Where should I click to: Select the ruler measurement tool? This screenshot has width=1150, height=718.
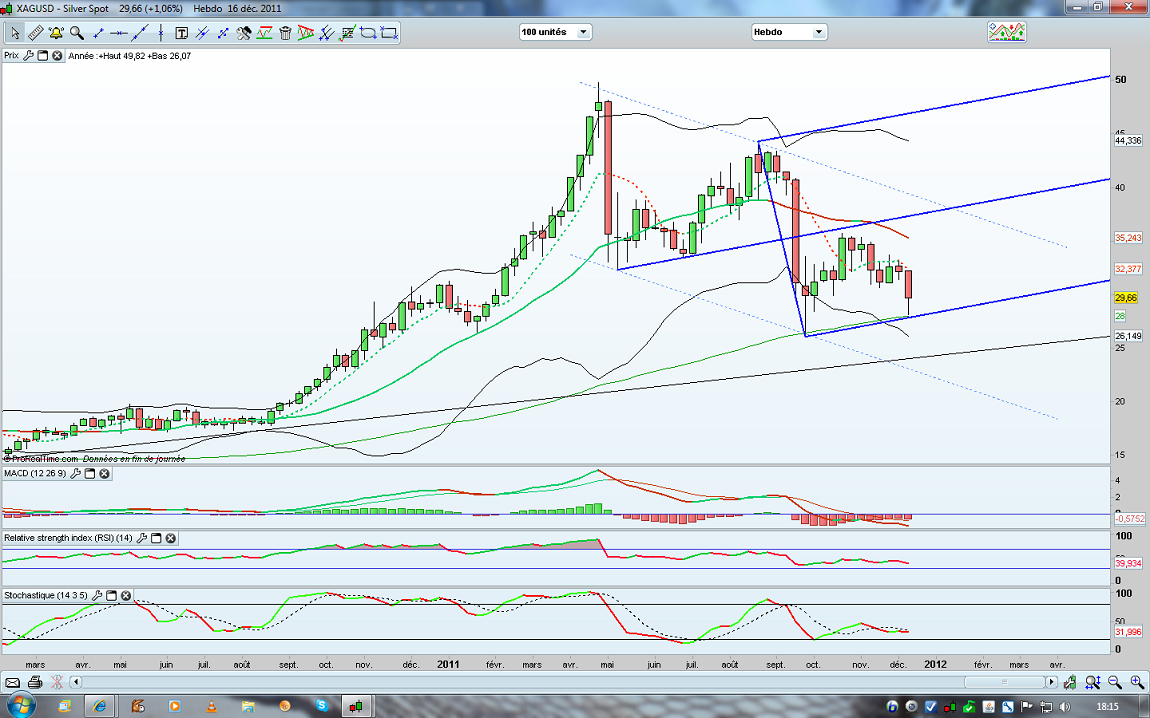click(35, 33)
